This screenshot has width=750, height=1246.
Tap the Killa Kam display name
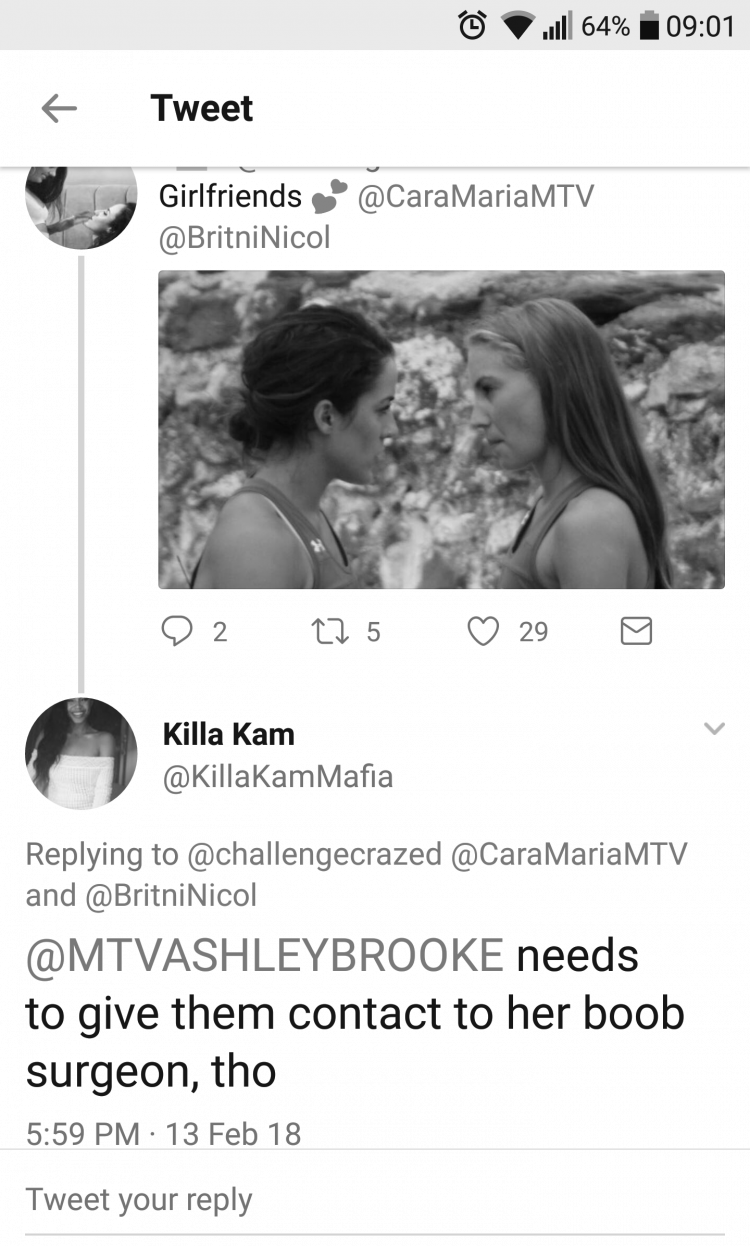pyautogui.click(x=229, y=735)
